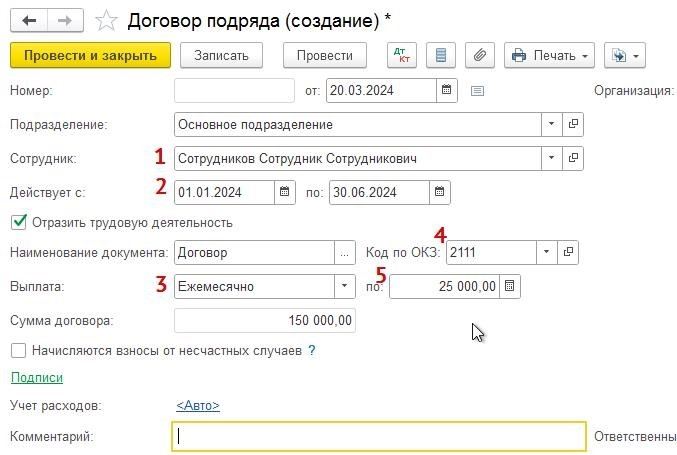Expand the Выплата Ежемесячно dropdown

[x=345, y=286]
